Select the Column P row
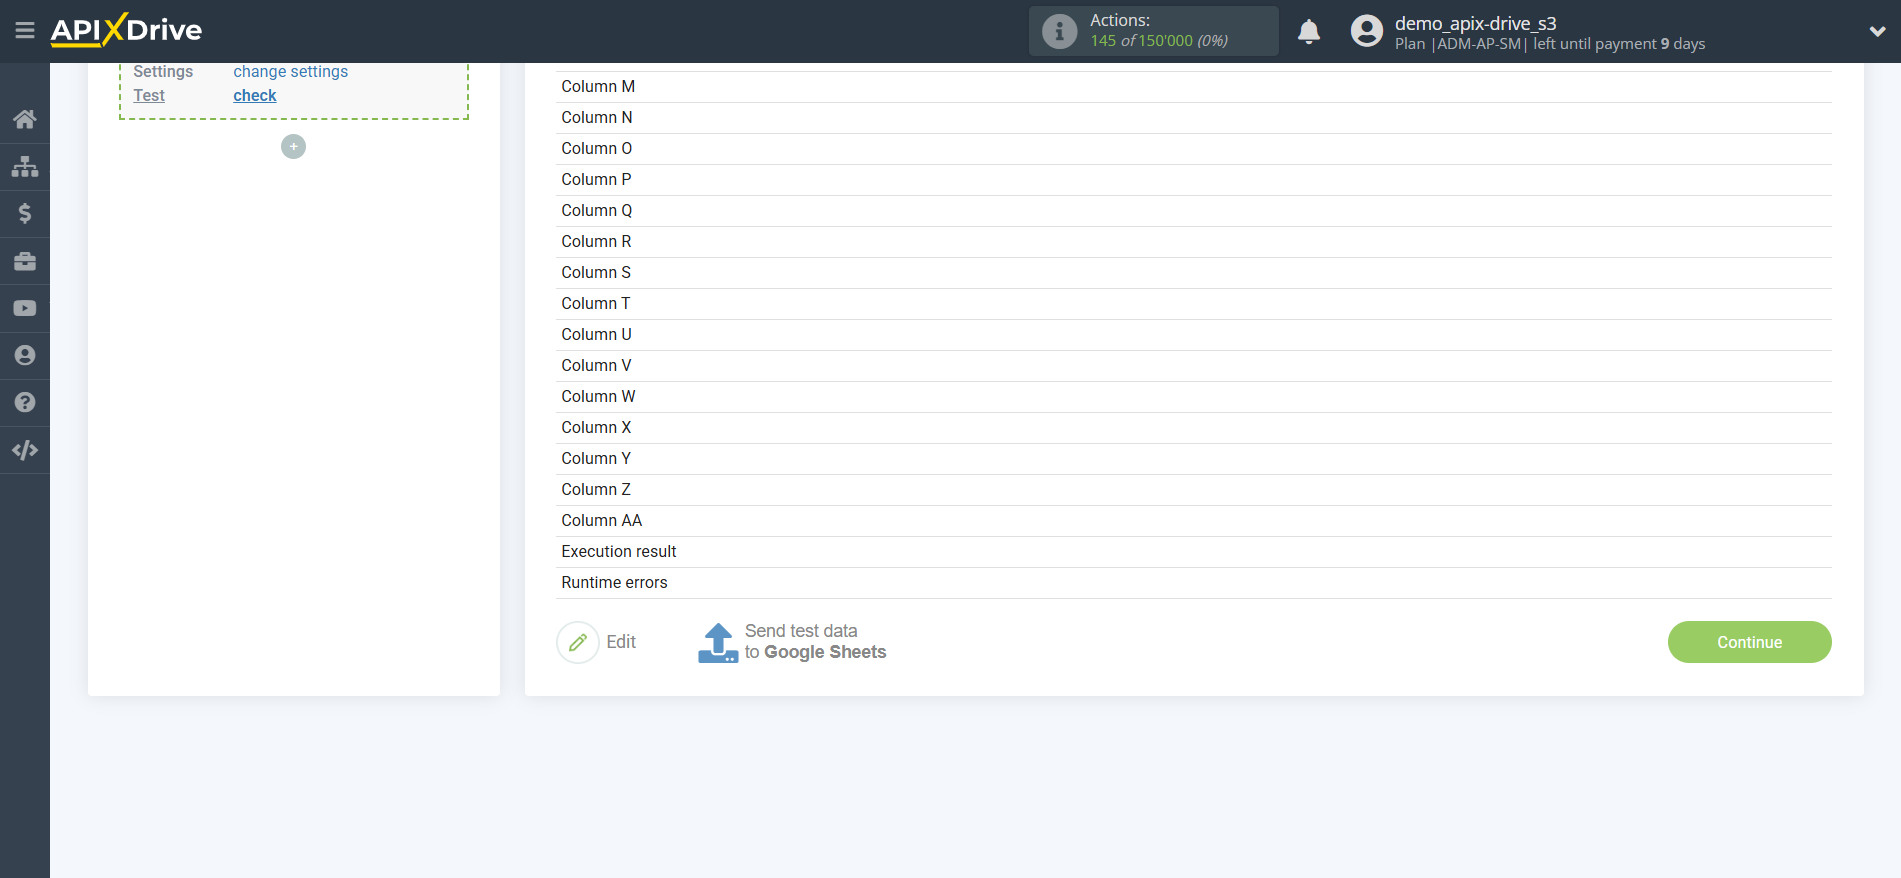Screen dimensions: 1901x878 point(1193,180)
